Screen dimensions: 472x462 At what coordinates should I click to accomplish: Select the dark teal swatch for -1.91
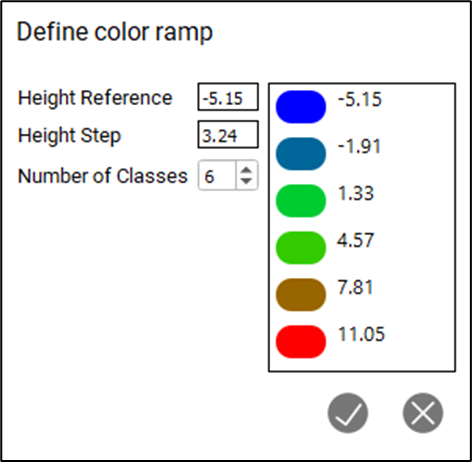301,154
